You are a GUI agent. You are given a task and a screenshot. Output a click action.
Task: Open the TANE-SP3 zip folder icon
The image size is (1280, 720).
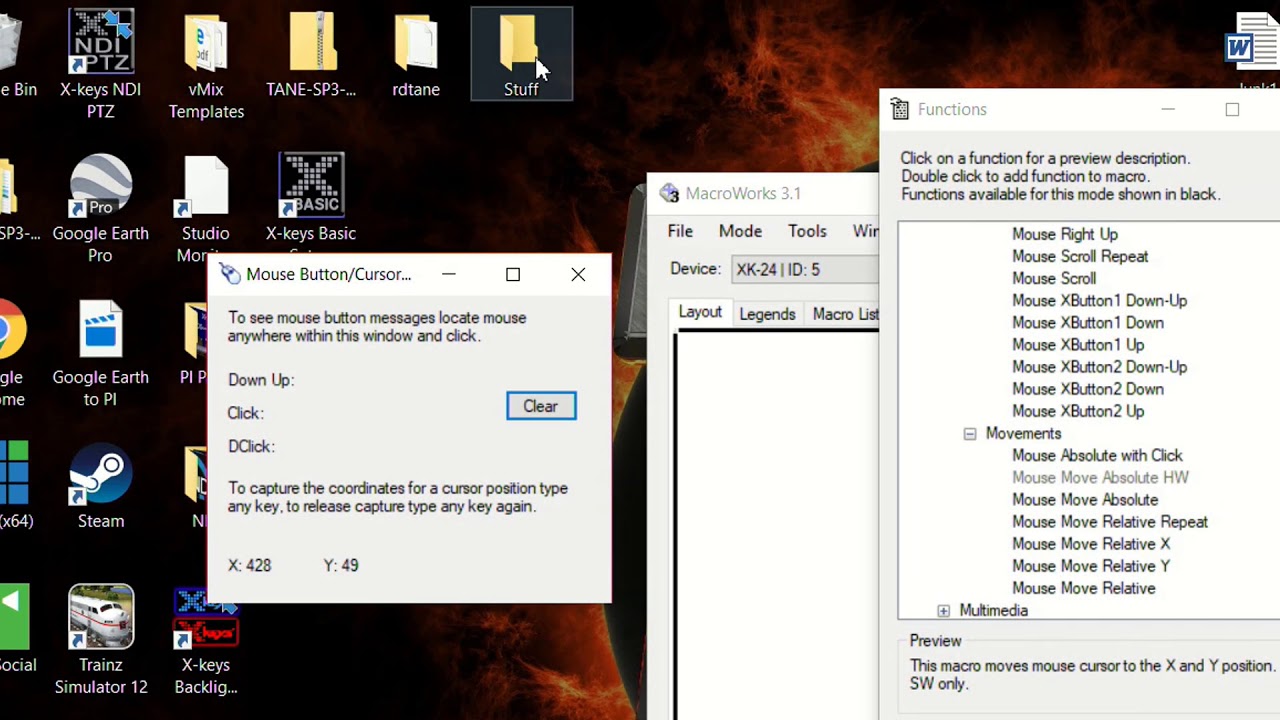(311, 54)
